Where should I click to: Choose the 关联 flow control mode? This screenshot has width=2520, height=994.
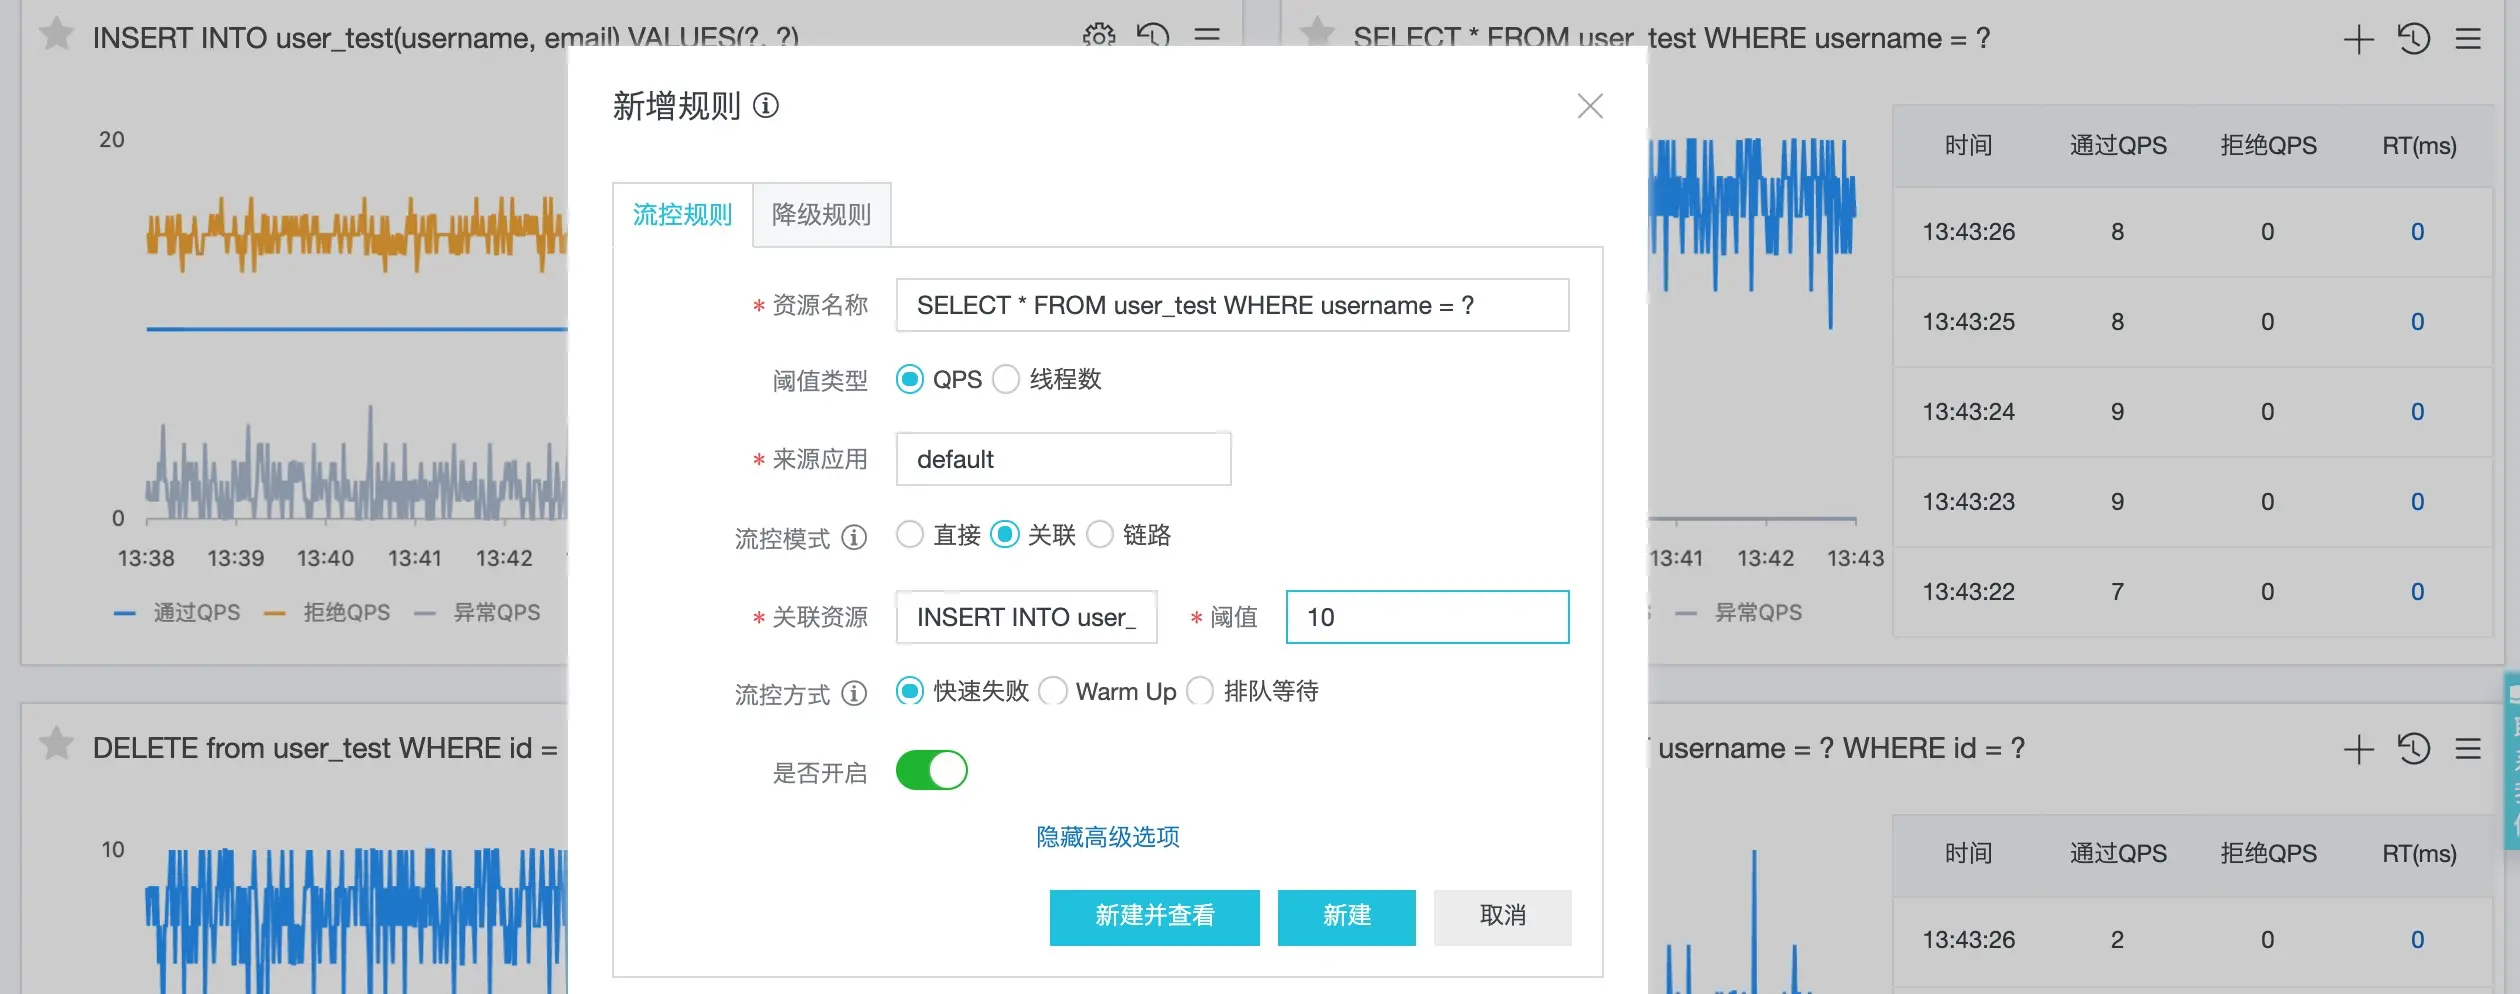tap(1005, 535)
